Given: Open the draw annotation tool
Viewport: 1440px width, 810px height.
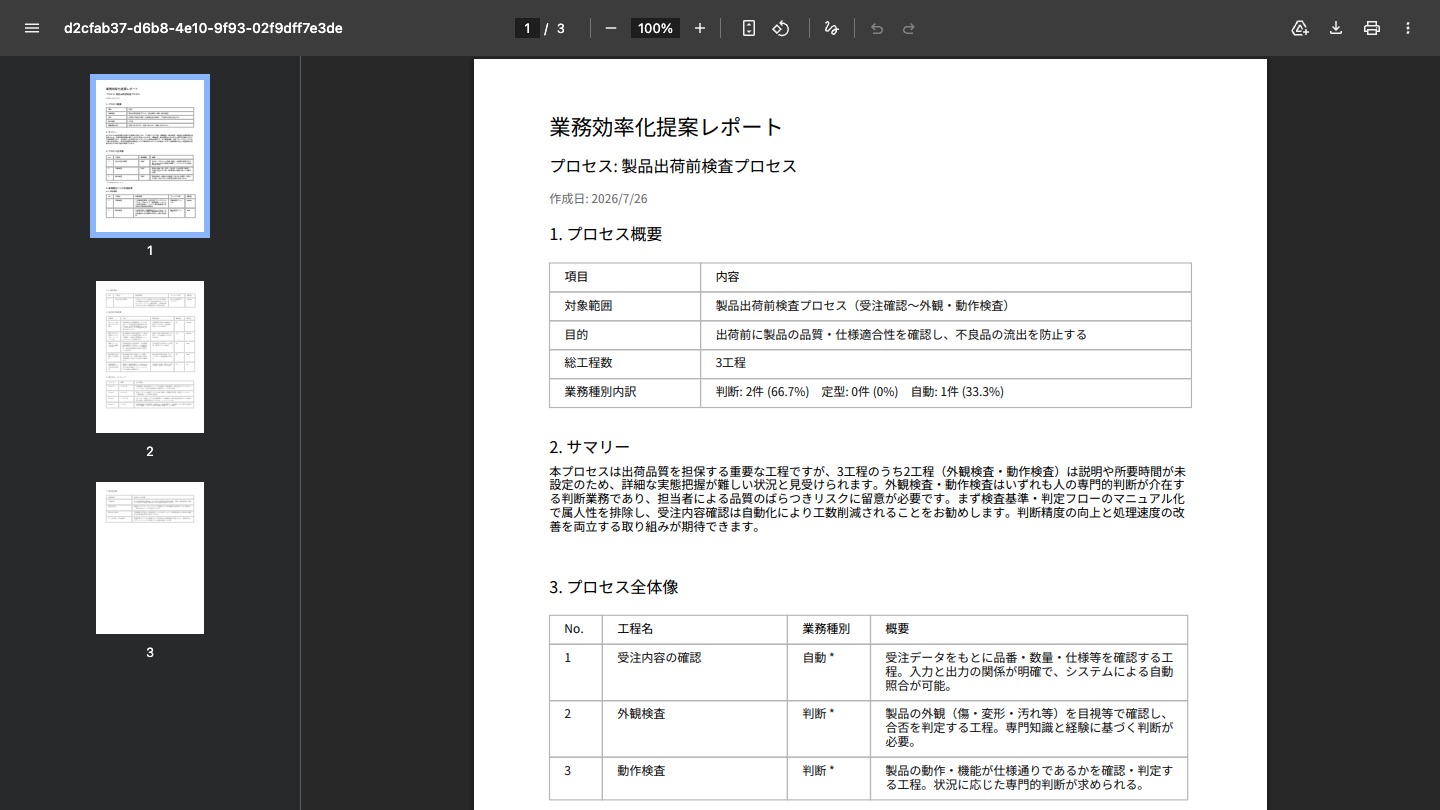Looking at the screenshot, I should click(831, 28).
